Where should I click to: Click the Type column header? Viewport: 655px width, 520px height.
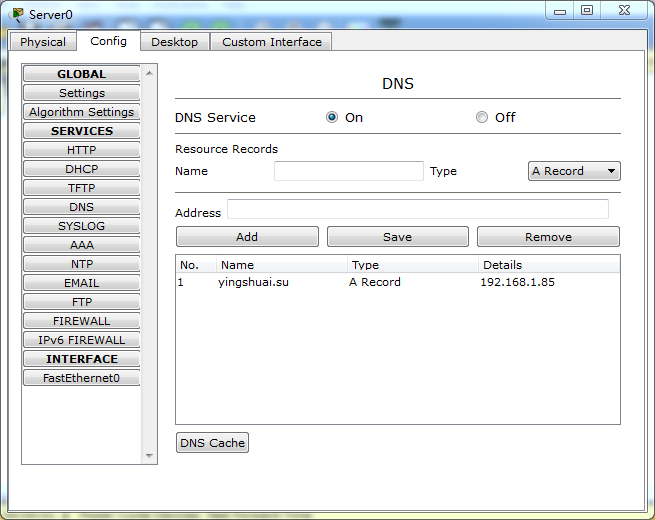(413, 265)
